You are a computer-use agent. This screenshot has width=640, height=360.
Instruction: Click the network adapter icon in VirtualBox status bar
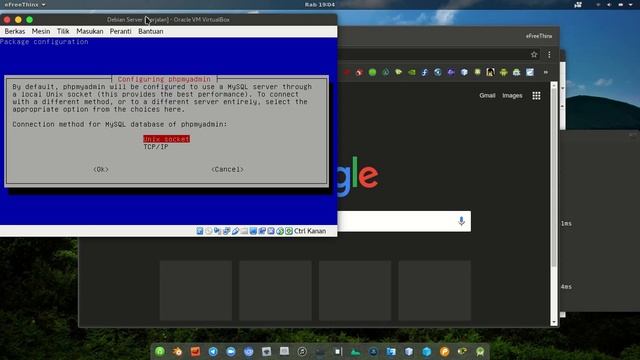click(227, 231)
